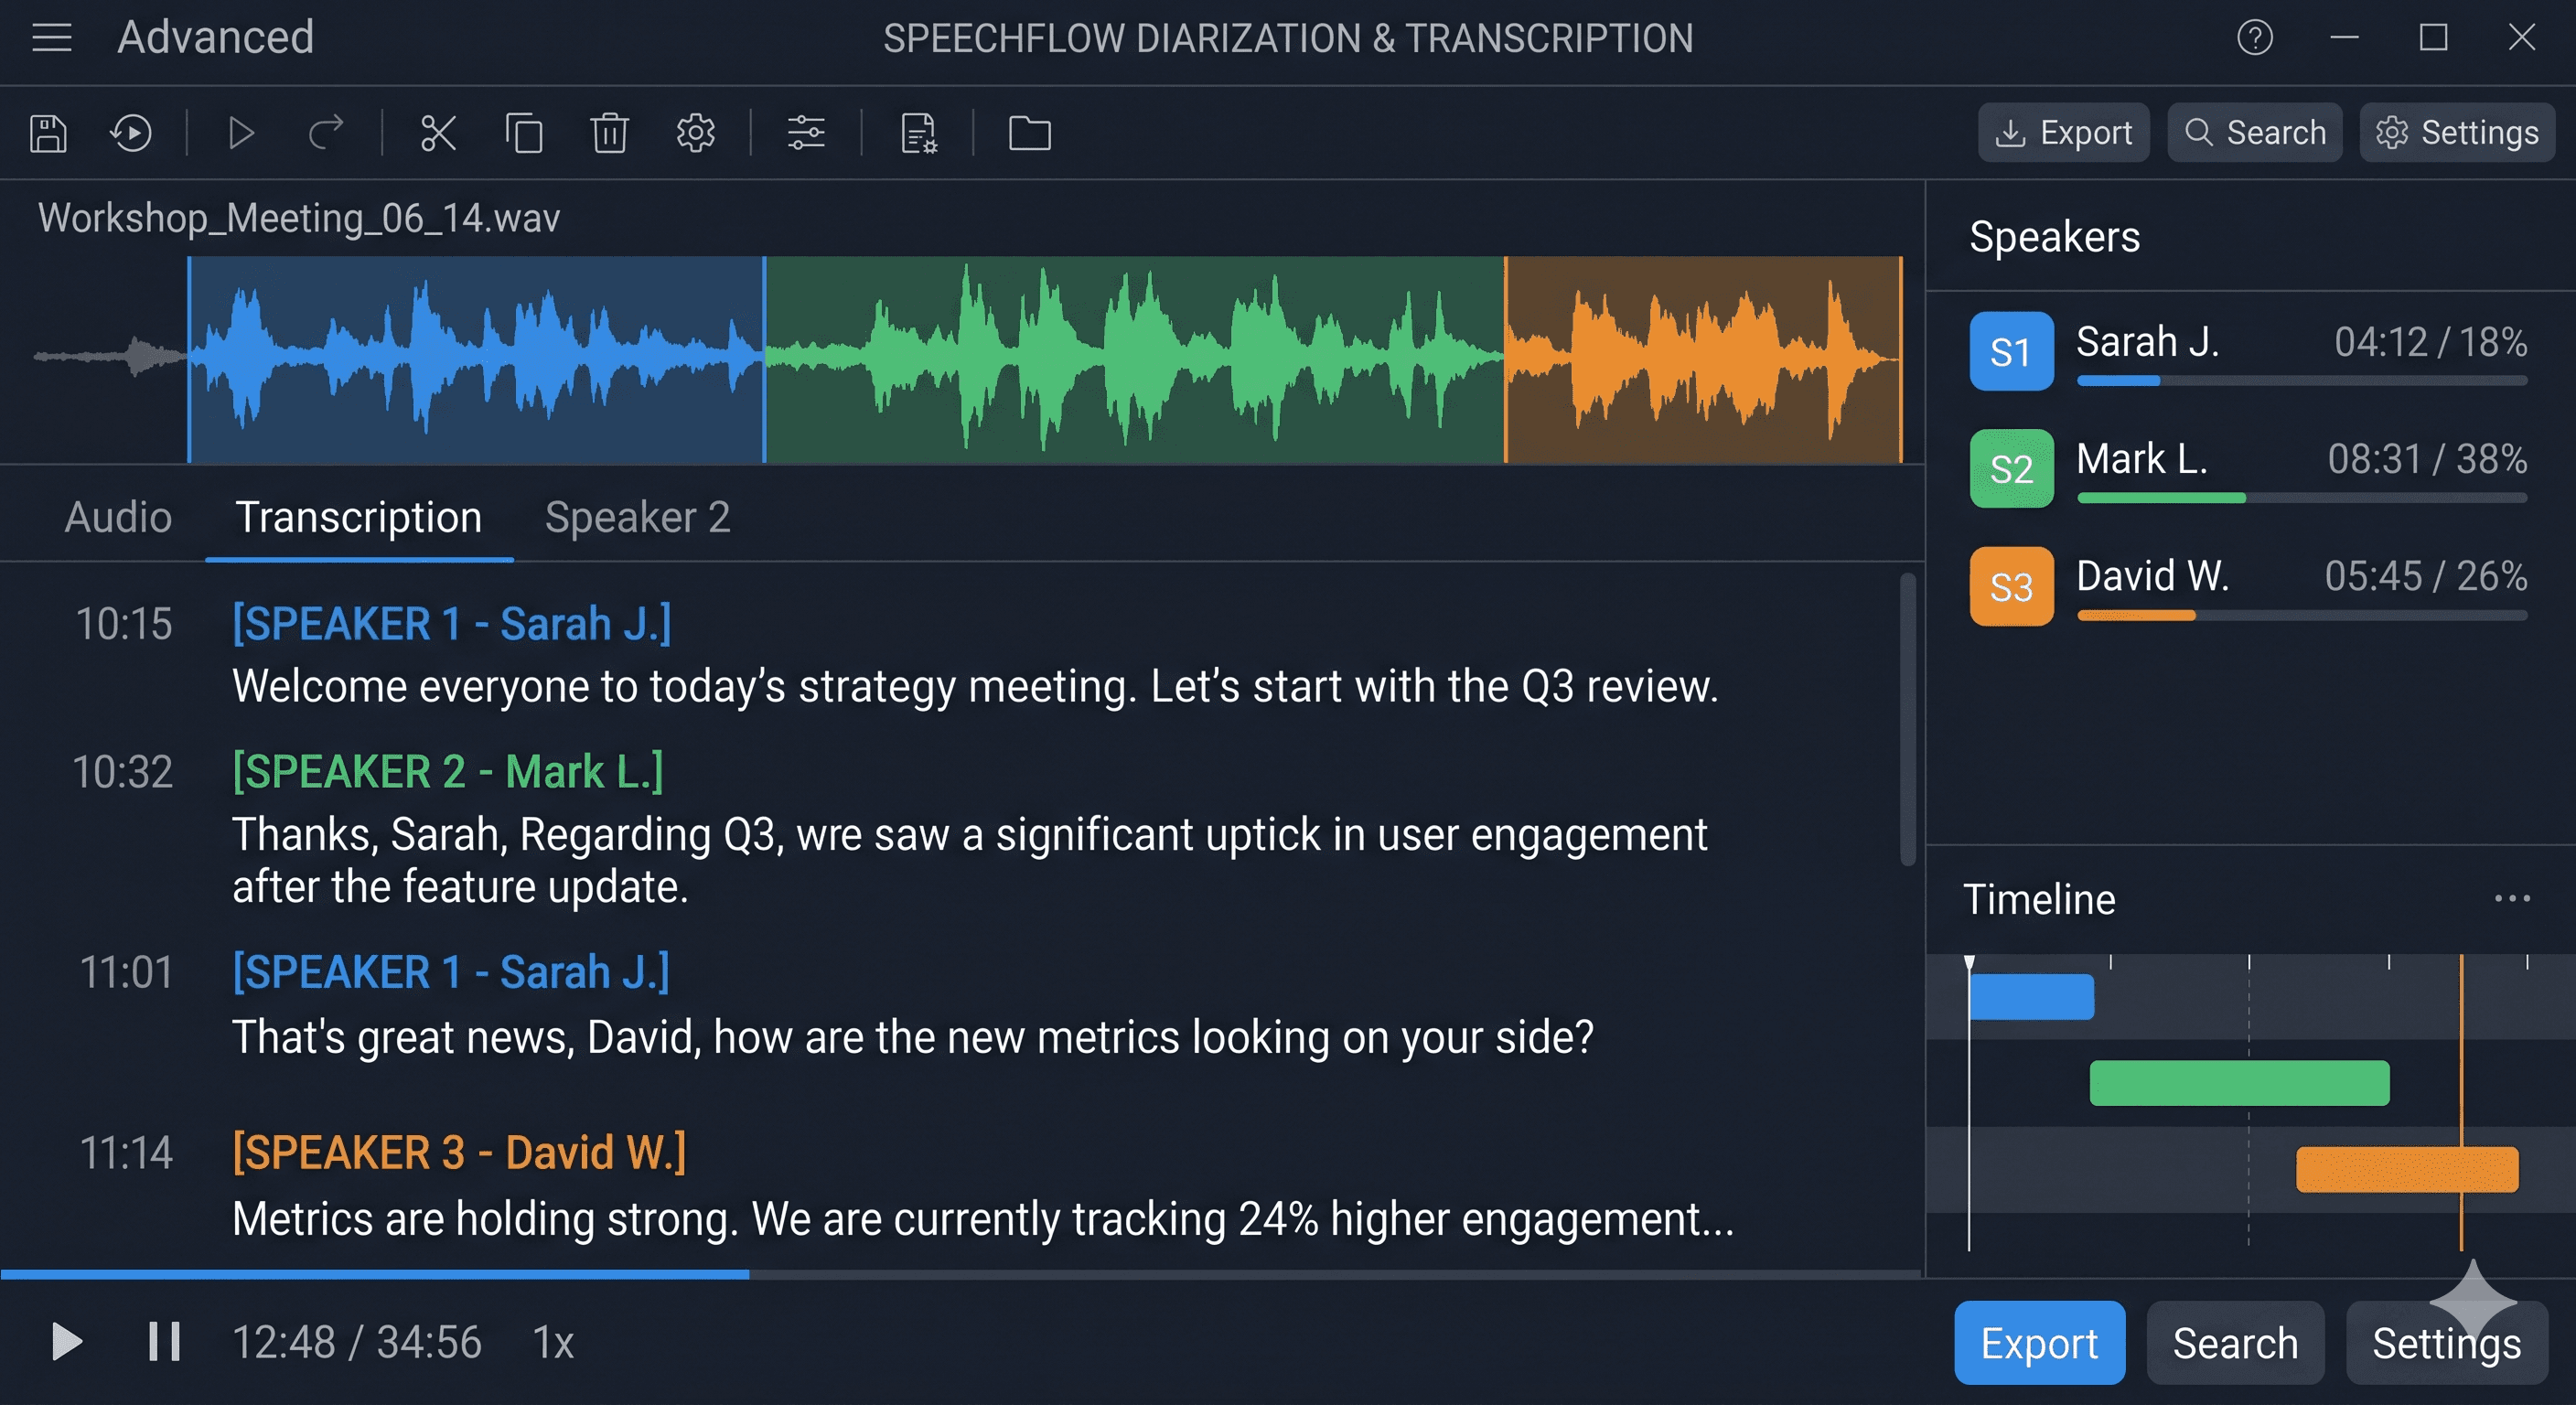Select the S3 David W. speaker badge
The width and height of the screenshot is (2576, 1405).
pyautogui.click(x=2011, y=586)
